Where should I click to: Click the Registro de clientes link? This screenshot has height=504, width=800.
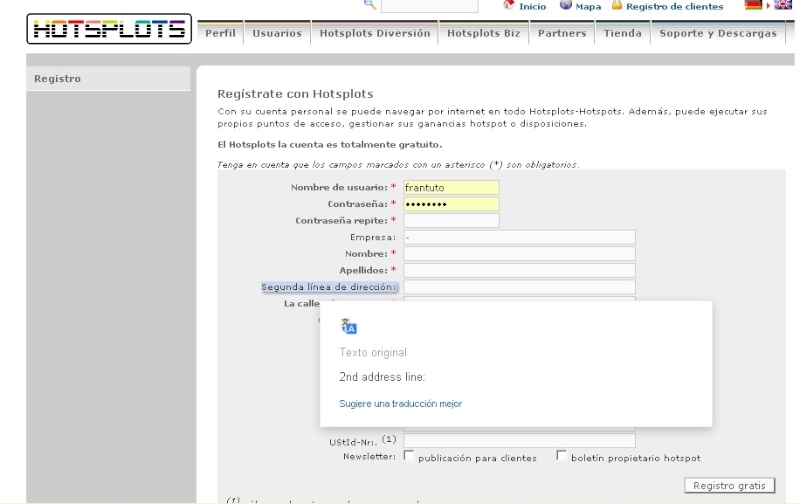[674, 7]
